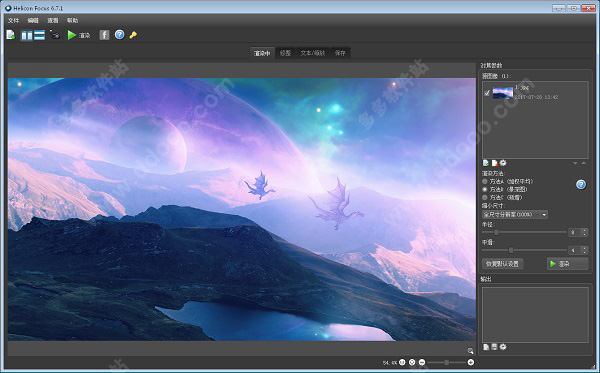This screenshot has height=373, width=600.
Task: Click the 54.4% zoom percentage text
Action: click(390, 362)
